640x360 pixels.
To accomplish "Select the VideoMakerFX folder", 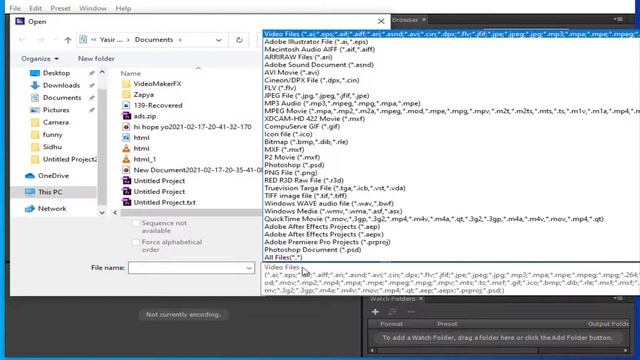I will [x=157, y=84].
